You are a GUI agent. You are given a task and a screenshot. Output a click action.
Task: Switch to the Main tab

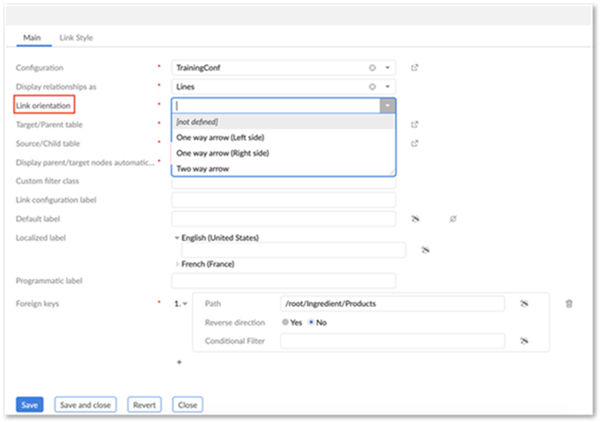coord(32,37)
